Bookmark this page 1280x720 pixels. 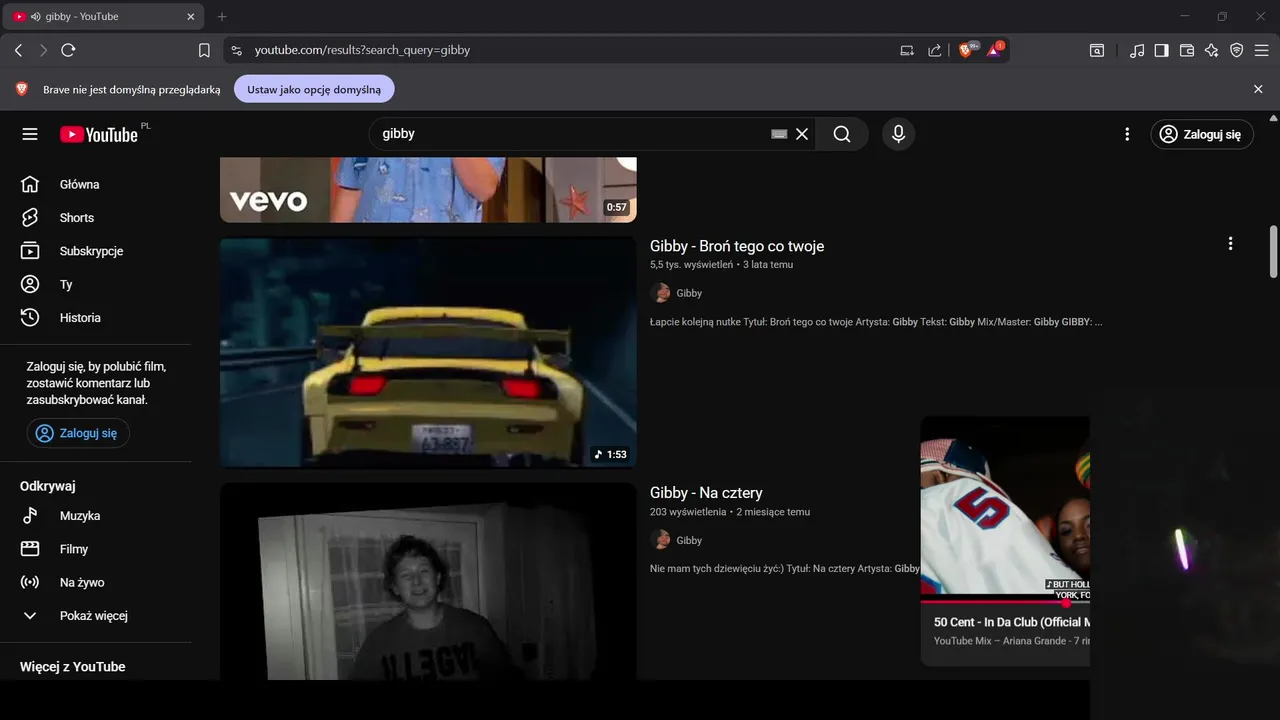[204, 50]
